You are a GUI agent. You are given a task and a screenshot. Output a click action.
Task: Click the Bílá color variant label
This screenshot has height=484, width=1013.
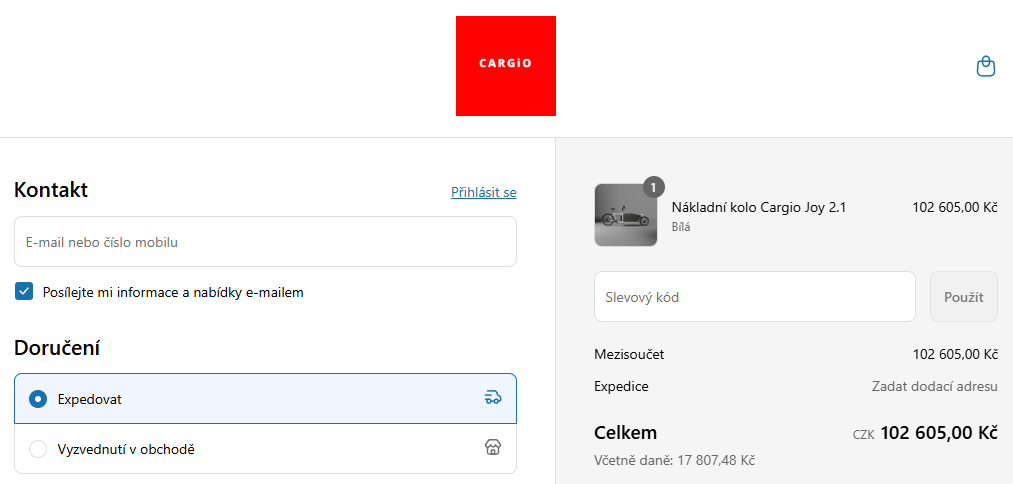tap(681, 227)
